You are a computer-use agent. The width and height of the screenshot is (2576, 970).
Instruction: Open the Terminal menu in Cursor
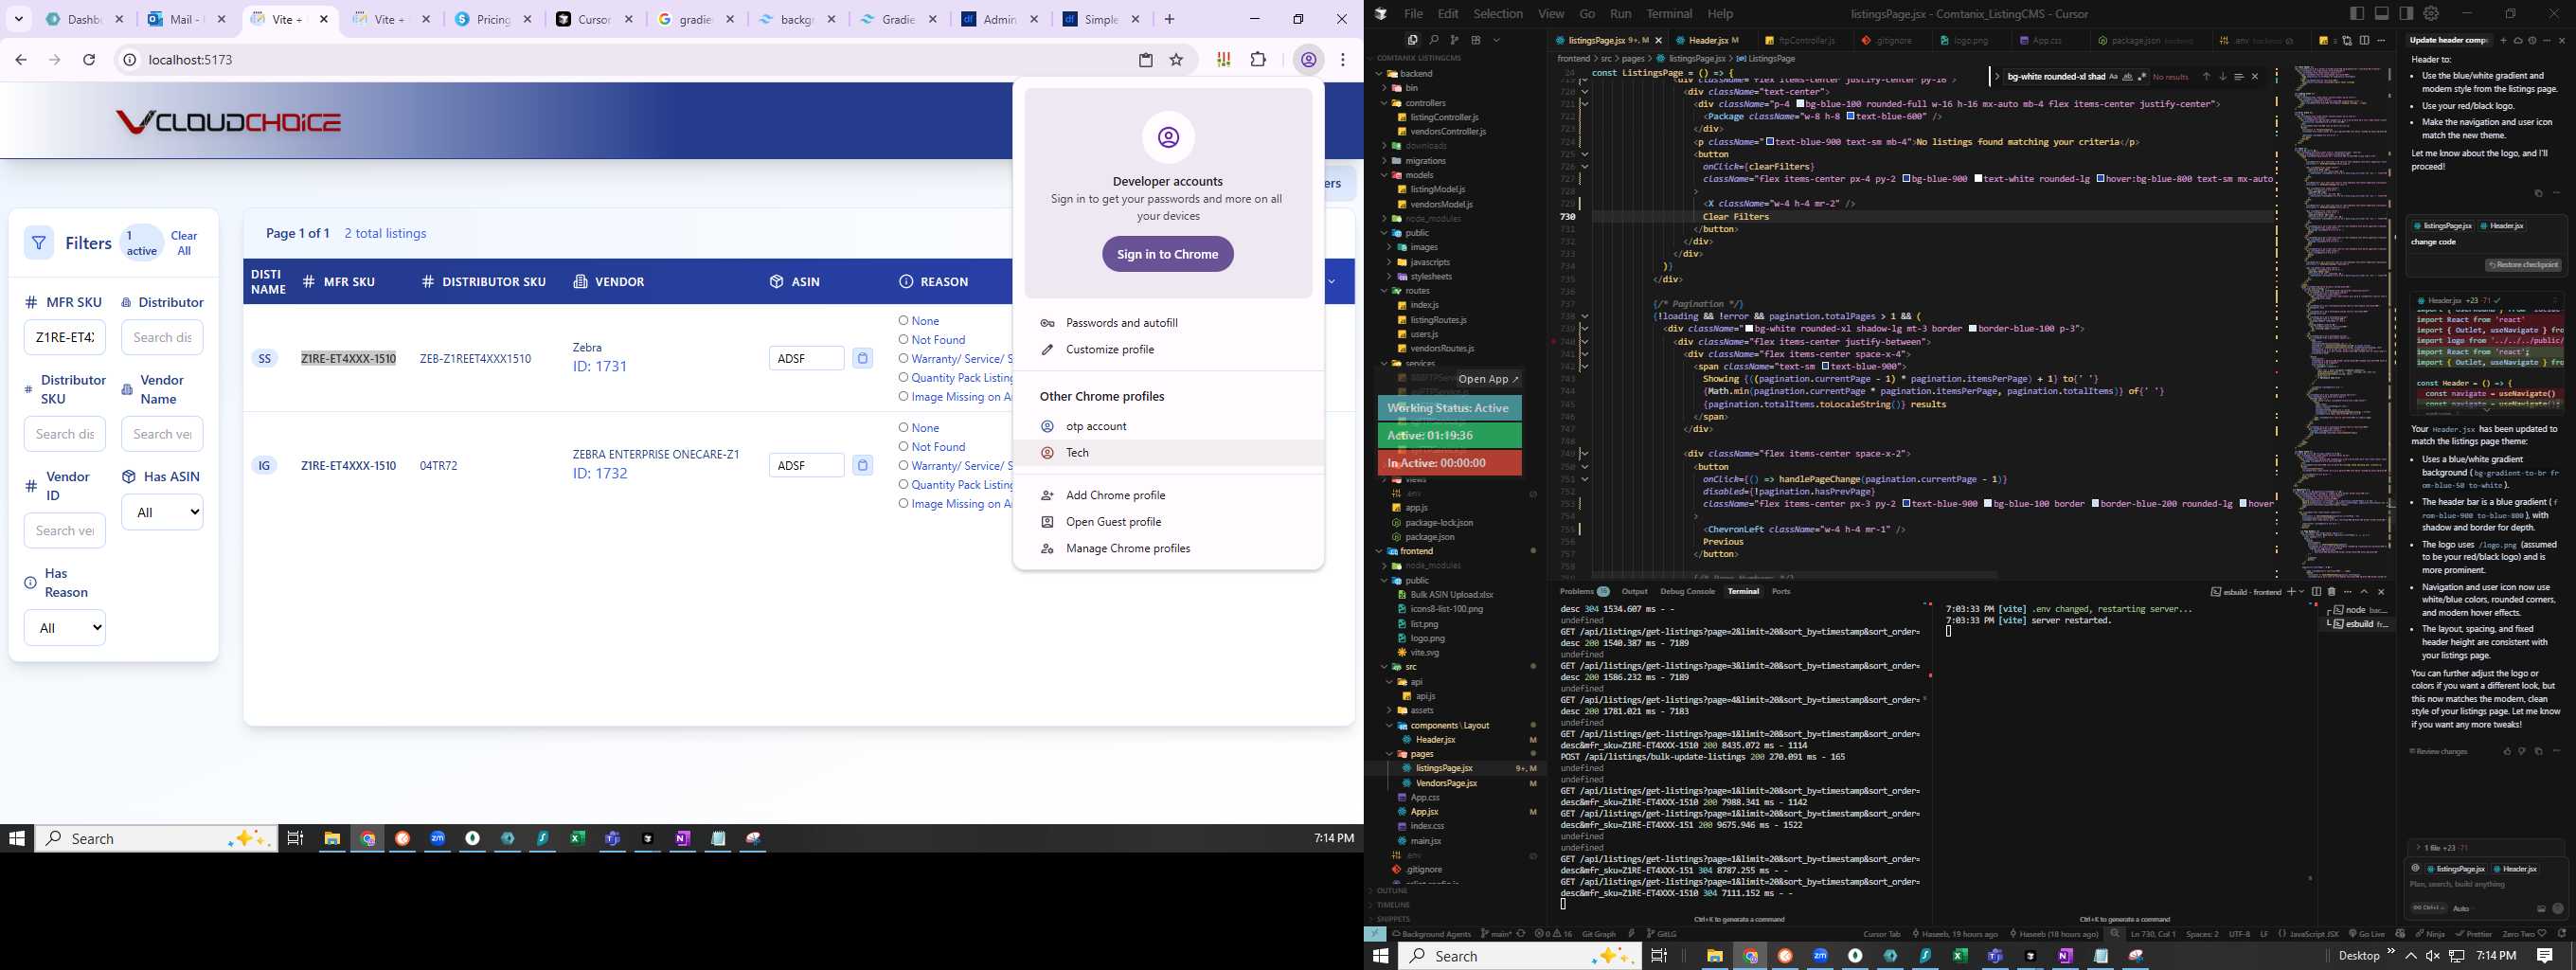1669,14
